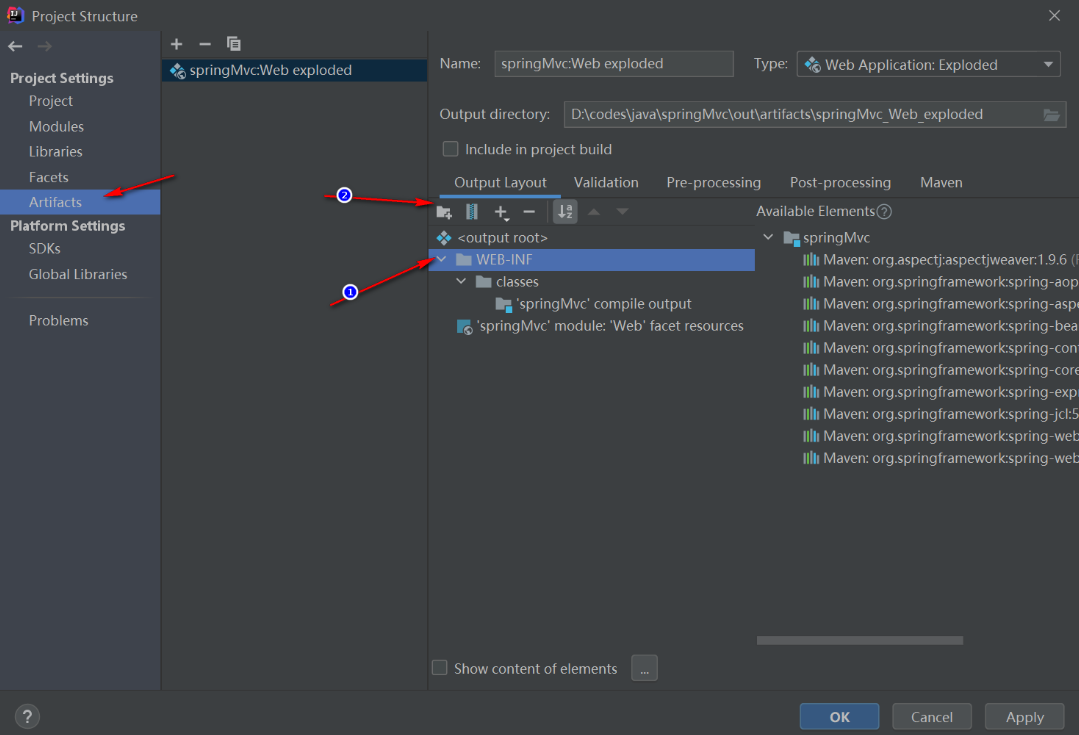Screen dimensions: 1079x735
Task: Remove selected artifact with minus icon
Action: point(205,44)
